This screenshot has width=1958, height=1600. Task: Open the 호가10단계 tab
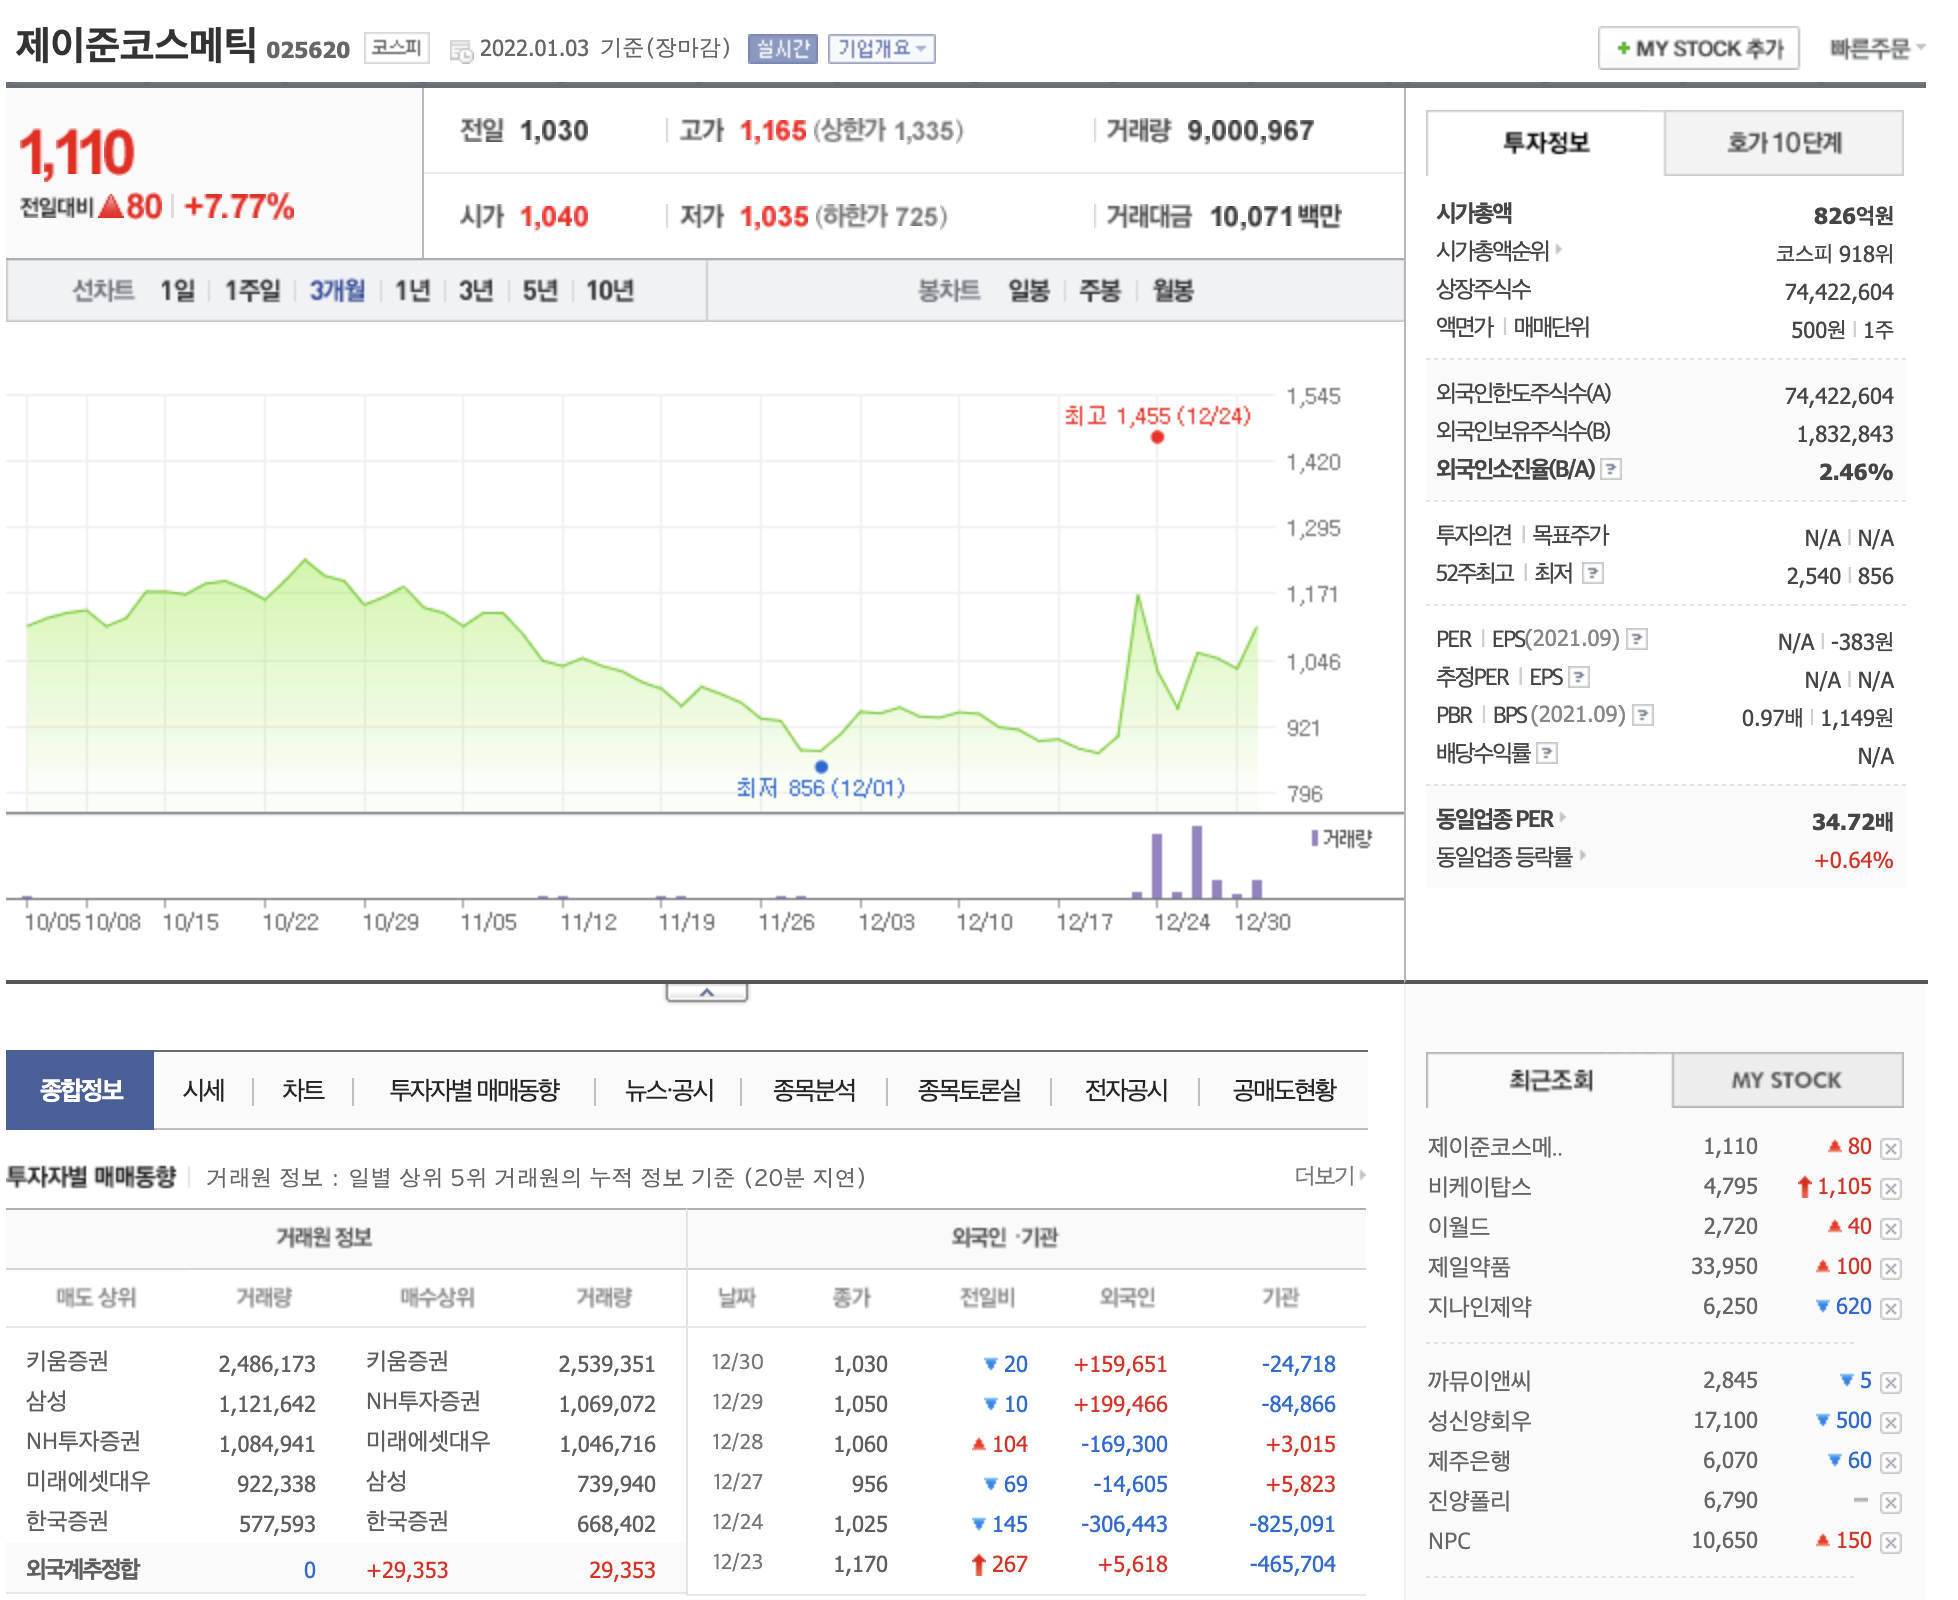pos(1783,143)
